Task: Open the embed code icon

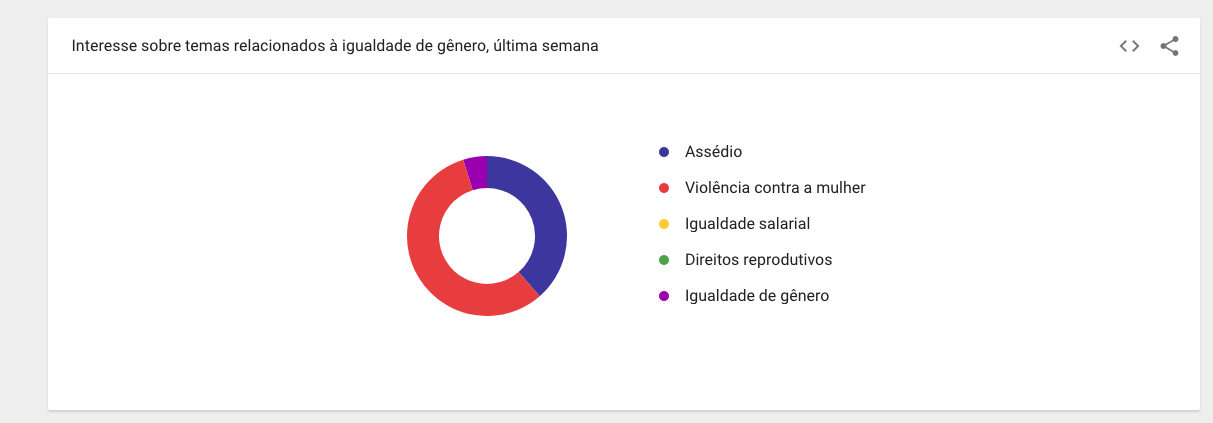Action: coord(1129,46)
